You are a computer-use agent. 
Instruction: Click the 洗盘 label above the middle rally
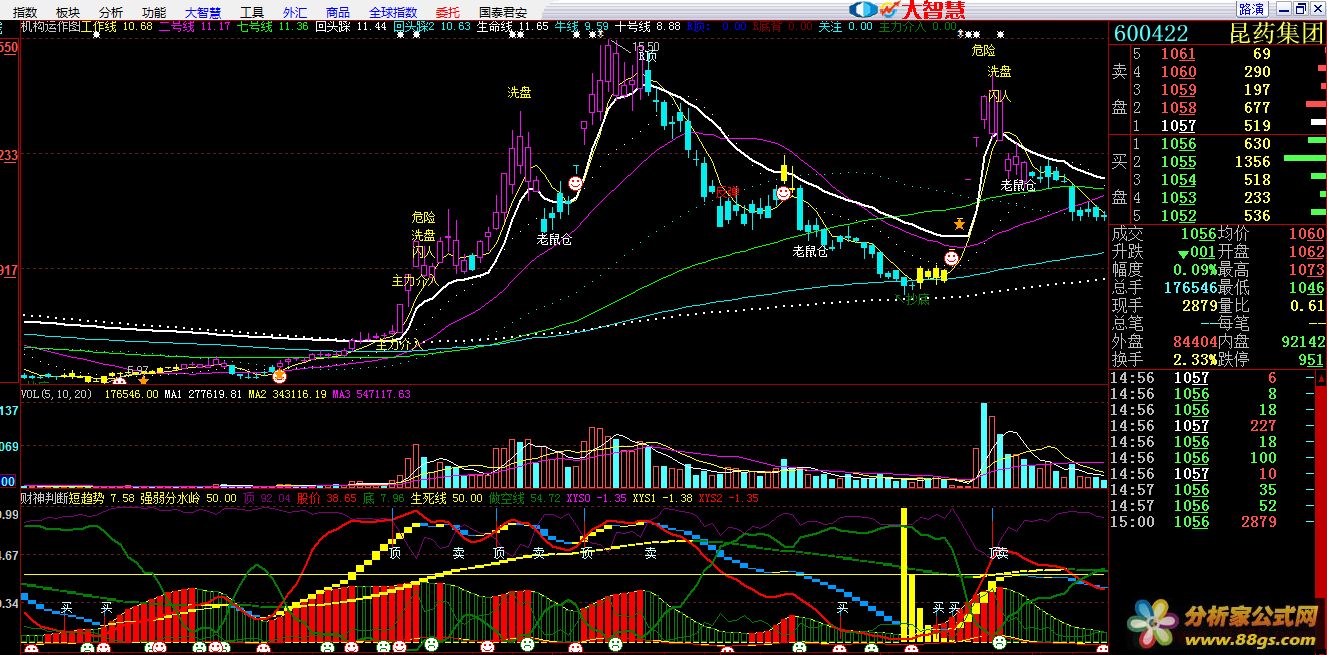click(x=519, y=92)
